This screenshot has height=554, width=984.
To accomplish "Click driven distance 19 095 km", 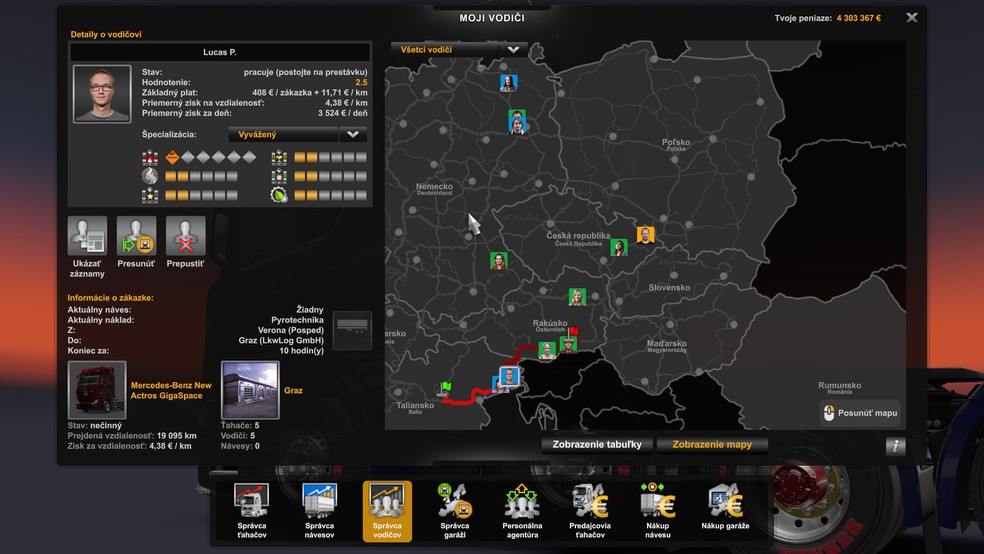I will (x=177, y=435).
